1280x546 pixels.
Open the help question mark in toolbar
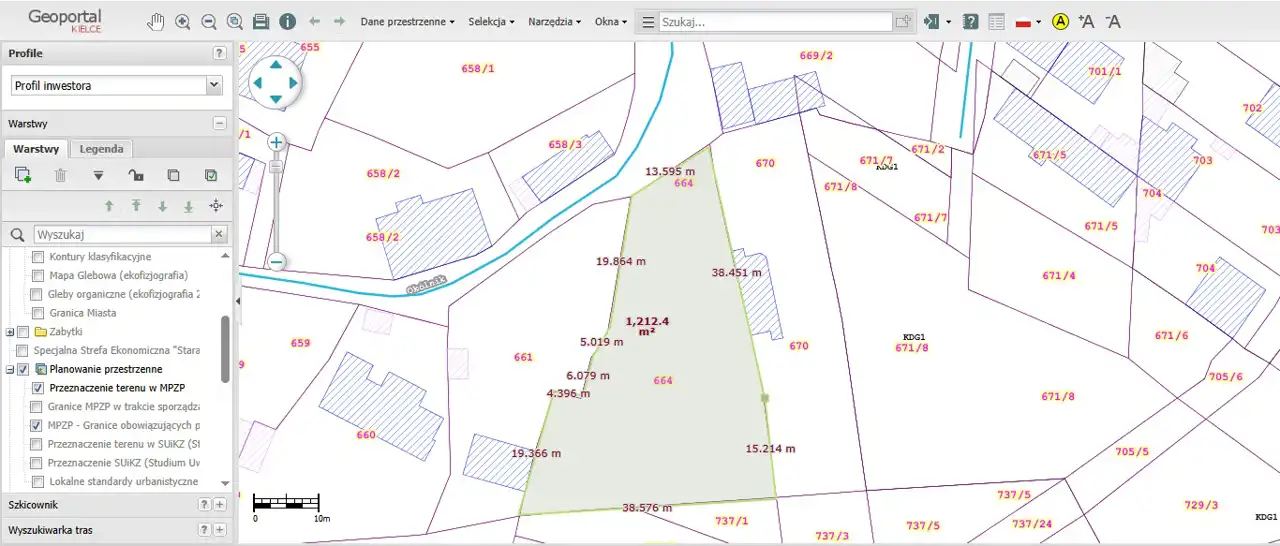click(970, 21)
